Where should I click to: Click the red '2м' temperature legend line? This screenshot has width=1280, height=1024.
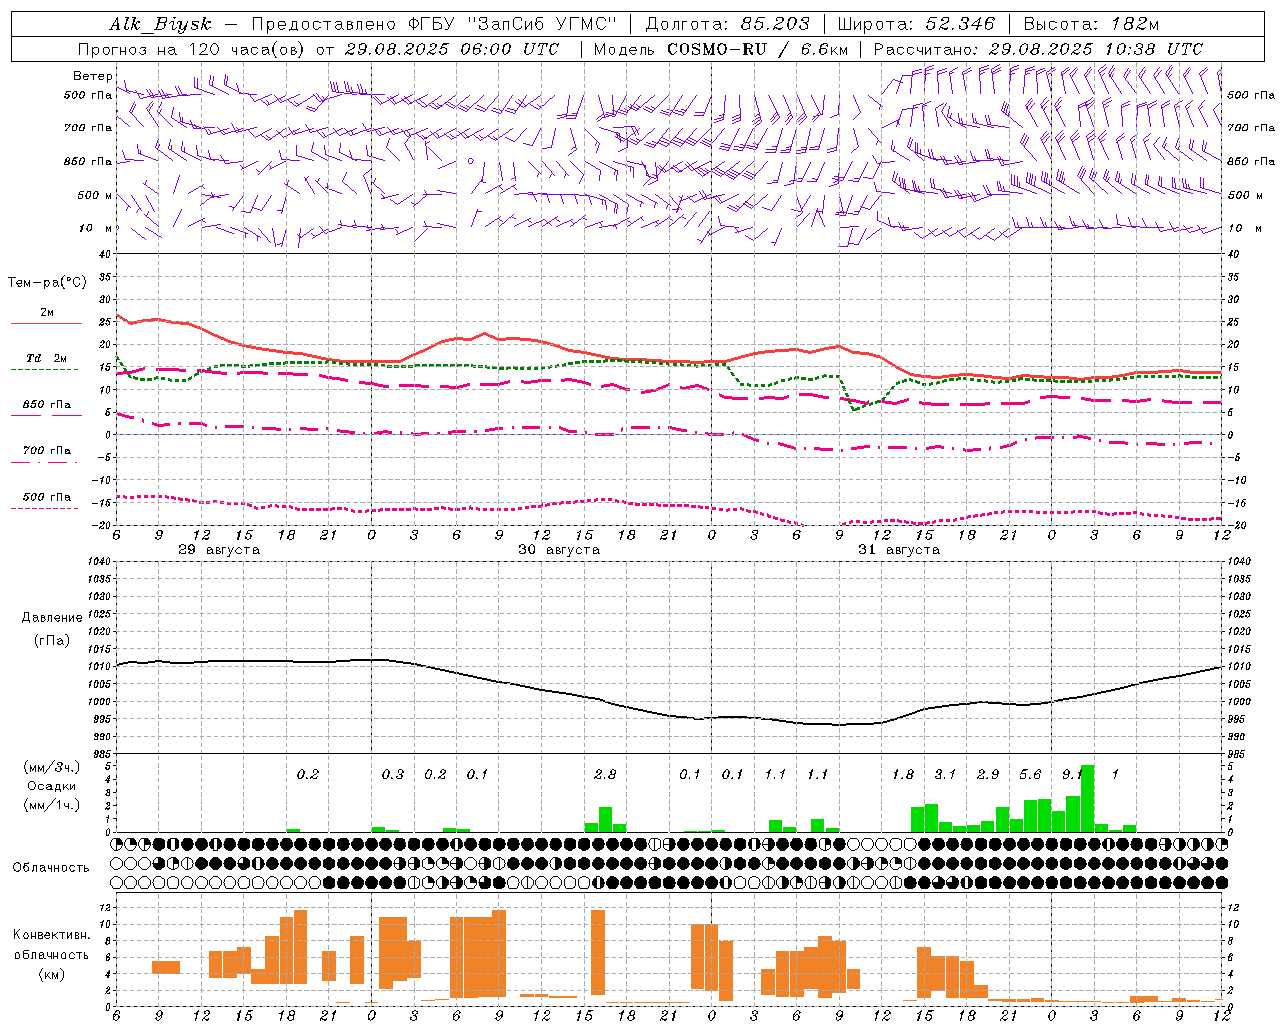[x=46, y=323]
